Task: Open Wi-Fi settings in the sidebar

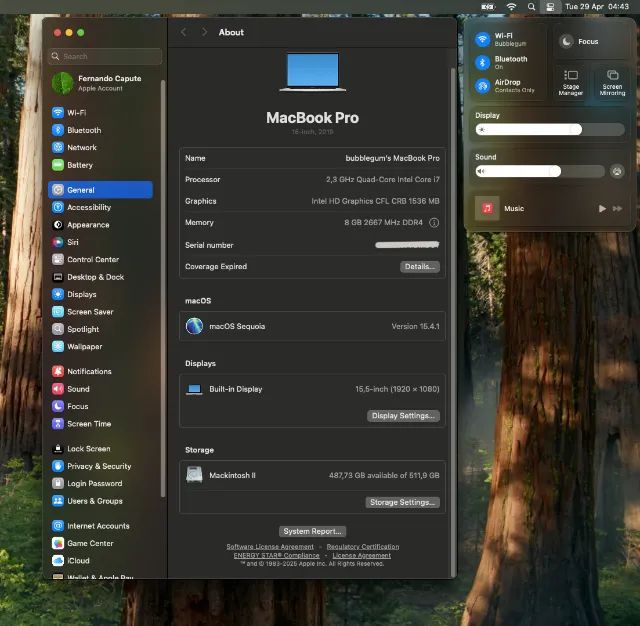Action: [100, 113]
